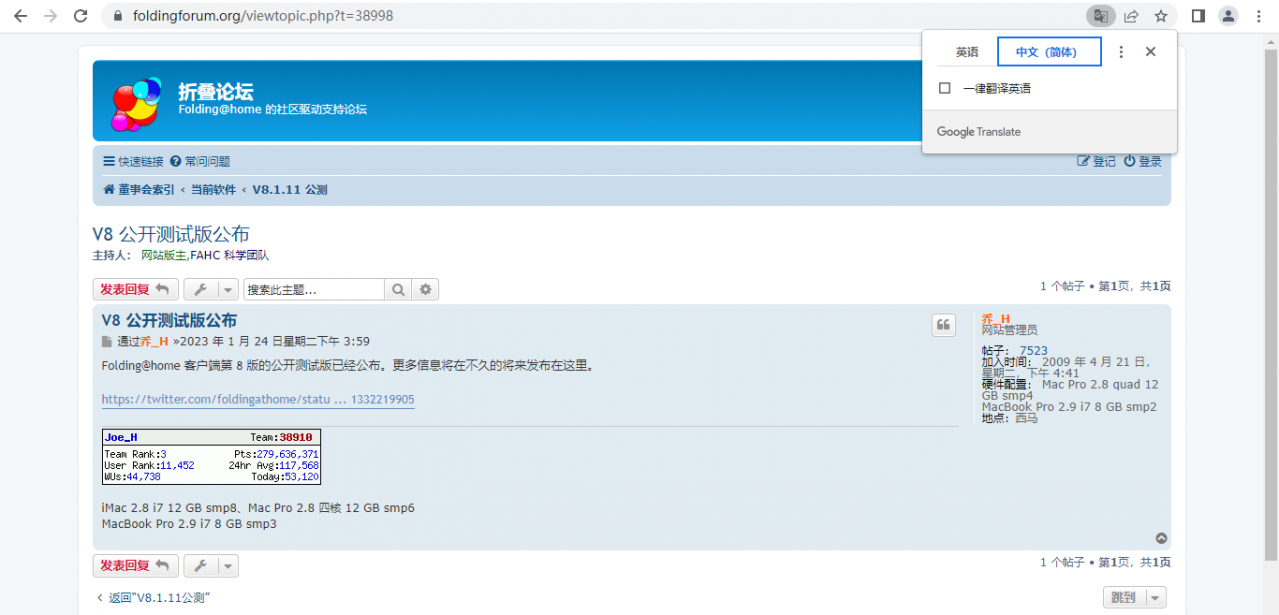Open the twitter.com/foldingathome status link
The height and width of the screenshot is (615, 1279).
(258, 400)
